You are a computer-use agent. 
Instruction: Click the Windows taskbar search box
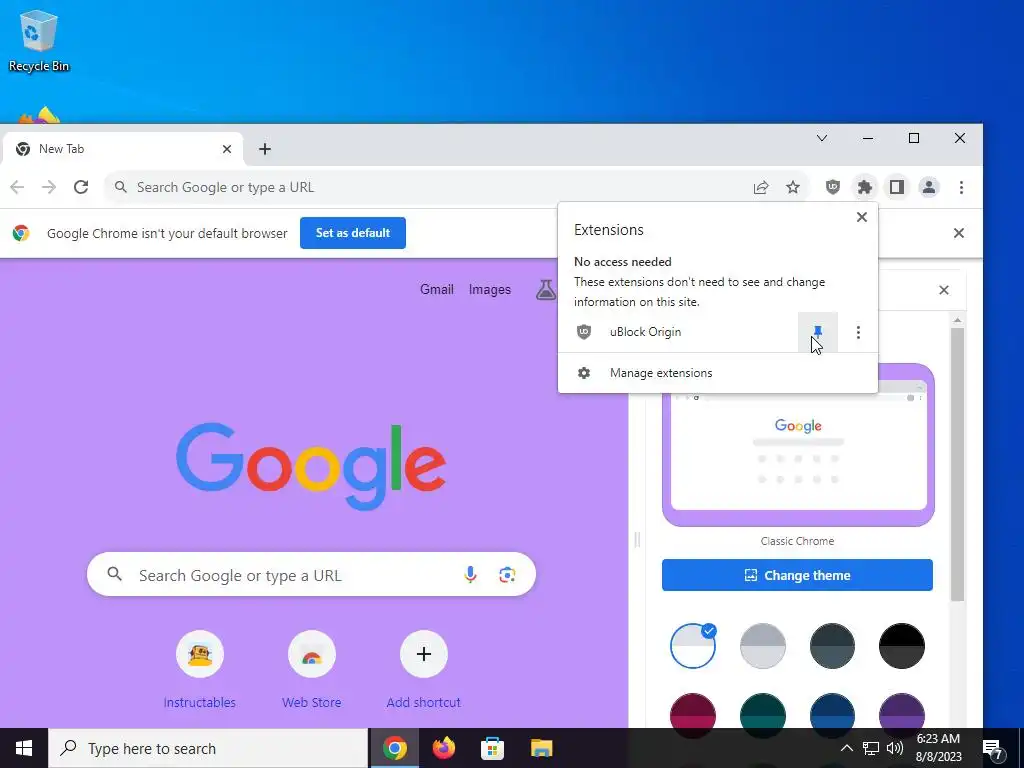coord(208,748)
